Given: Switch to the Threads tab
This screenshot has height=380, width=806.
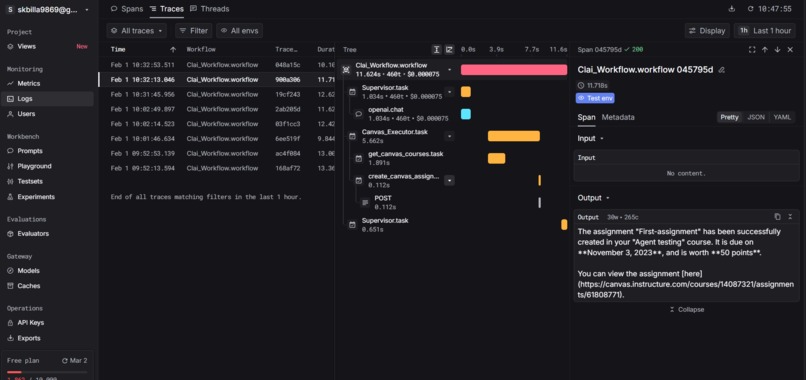Looking at the screenshot, I should (209, 9).
